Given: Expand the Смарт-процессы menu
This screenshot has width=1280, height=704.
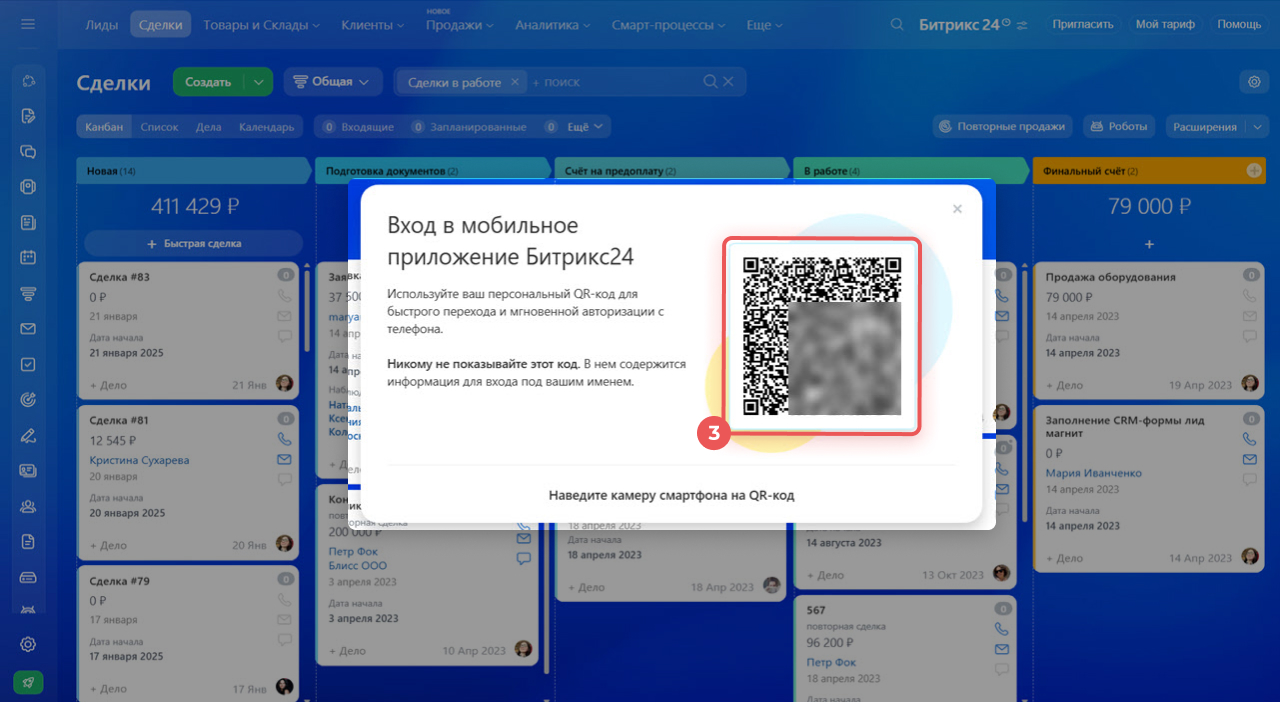Looking at the screenshot, I should tap(668, 24).
